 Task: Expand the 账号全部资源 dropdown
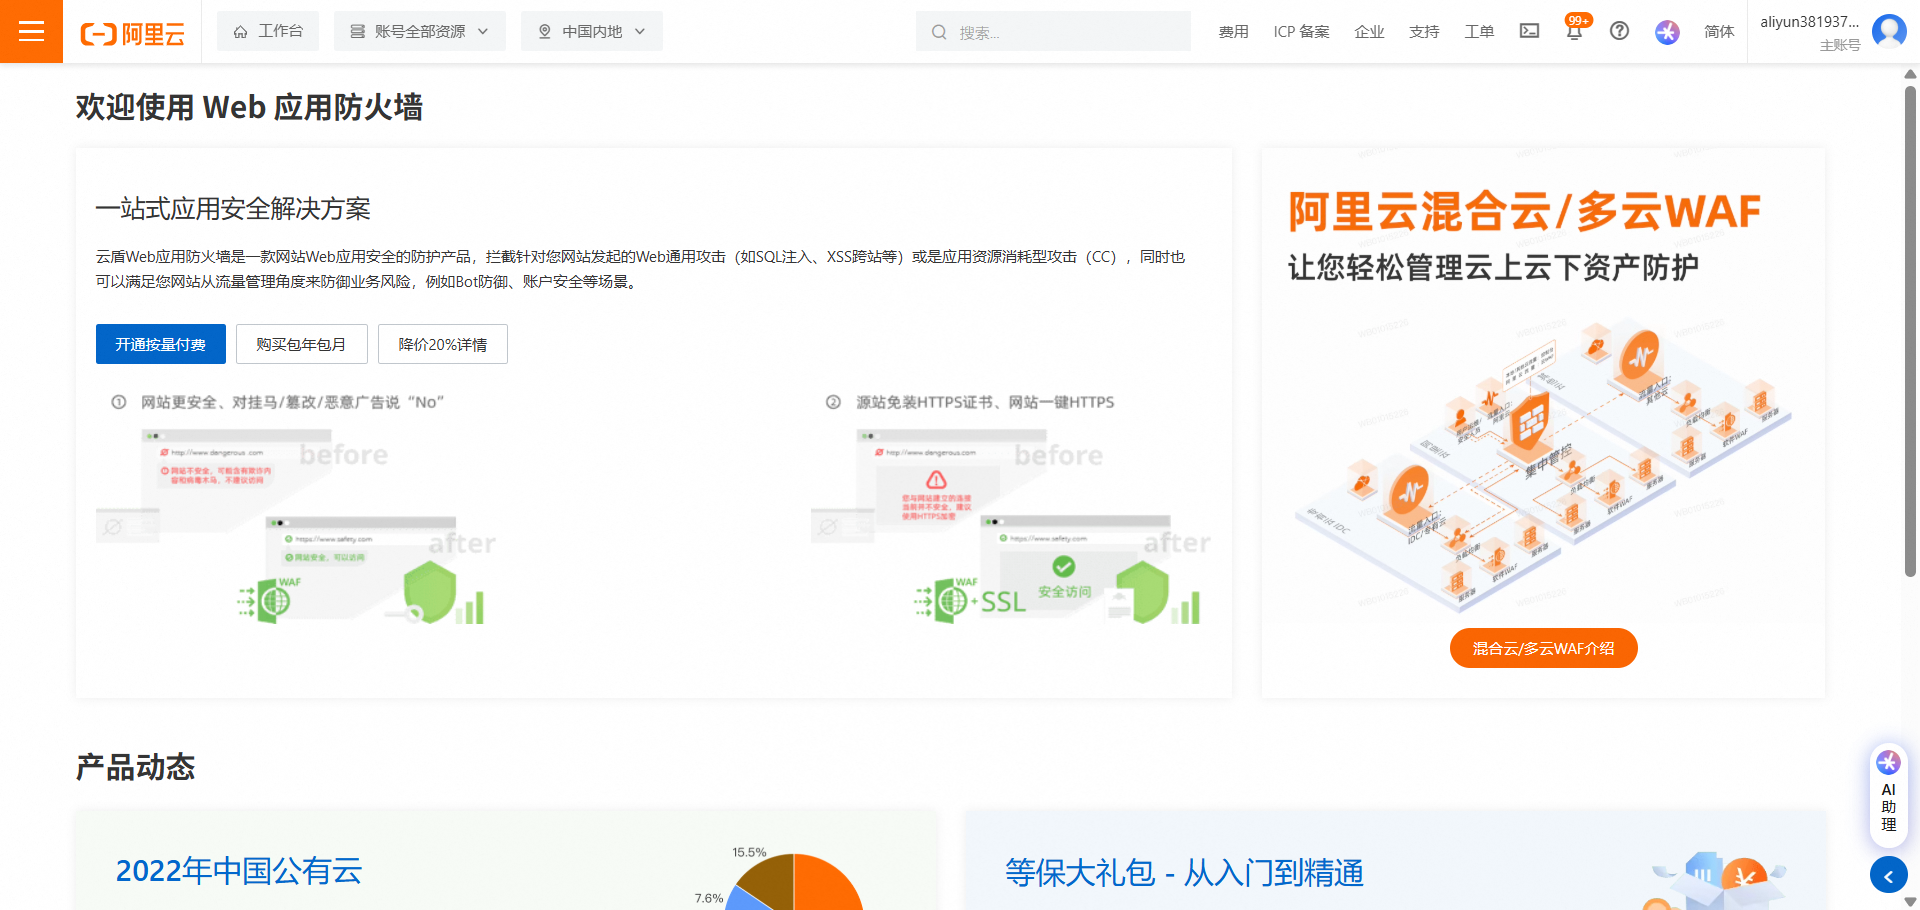(420, 31)
